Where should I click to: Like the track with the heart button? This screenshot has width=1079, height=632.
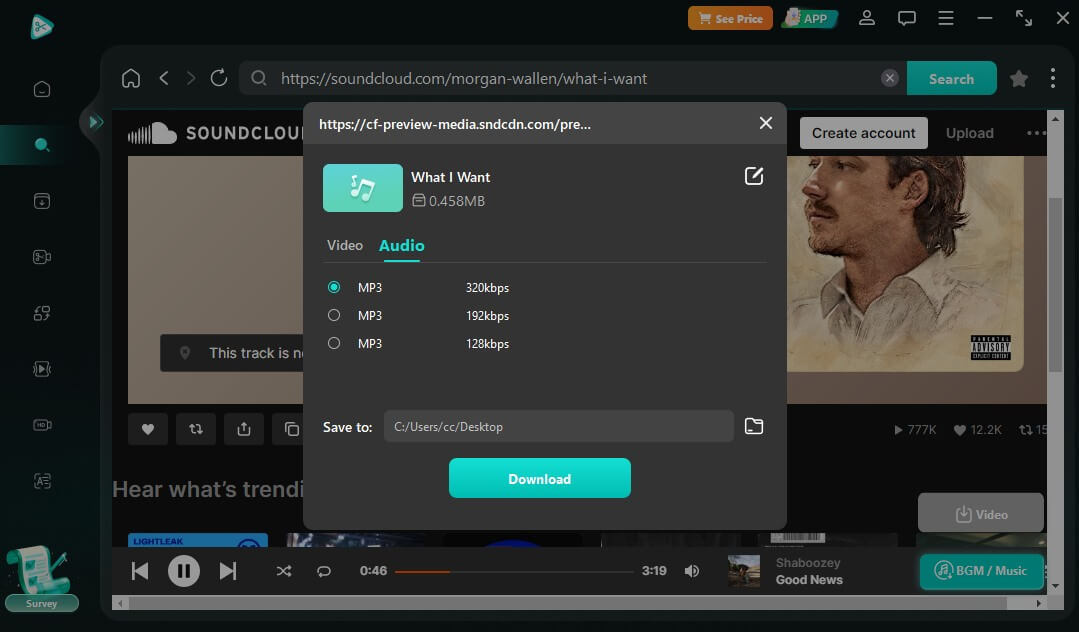click(x=148, y=429)
